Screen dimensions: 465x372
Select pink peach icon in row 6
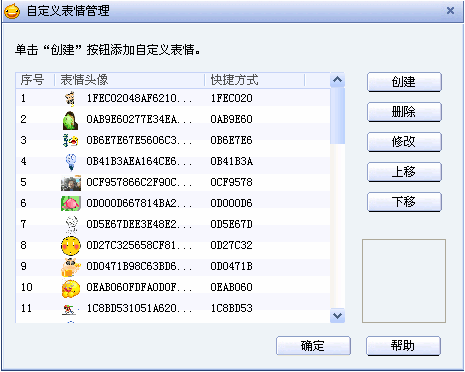[x=71, y=203]
